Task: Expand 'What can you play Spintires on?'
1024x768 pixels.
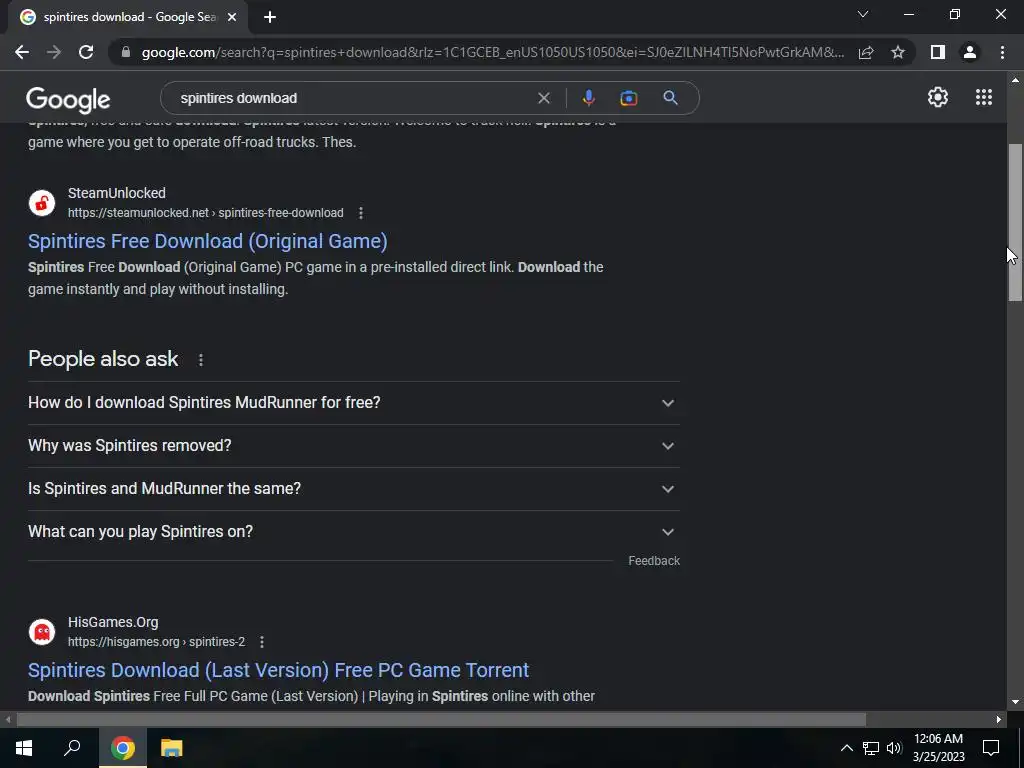Action: click(354, 532)
